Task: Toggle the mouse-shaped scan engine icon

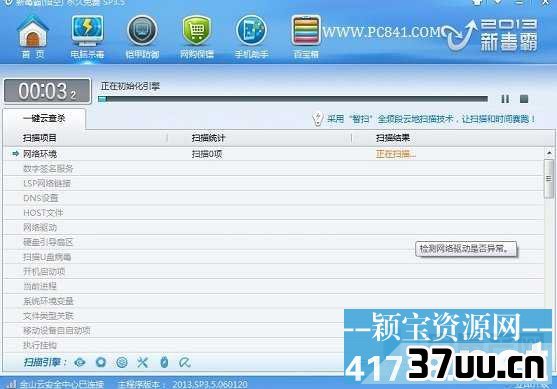Action: coord(164,362)
